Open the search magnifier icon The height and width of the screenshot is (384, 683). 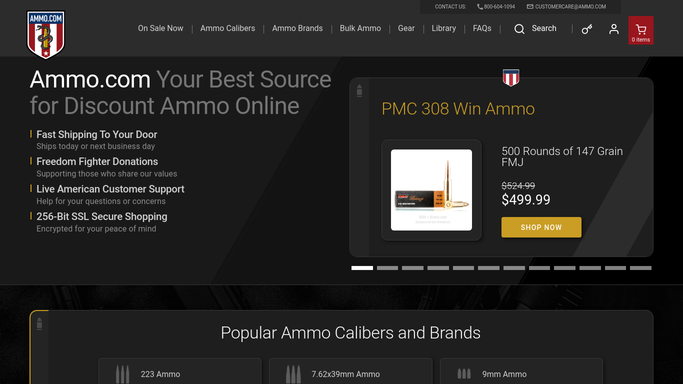[x=519, y=29]
